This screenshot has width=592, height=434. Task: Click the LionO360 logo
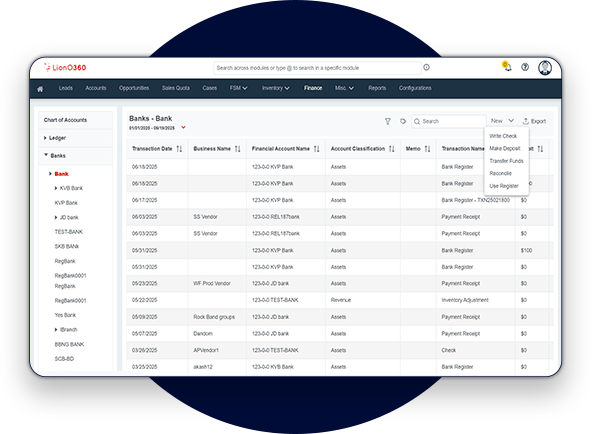coord(65,68)
